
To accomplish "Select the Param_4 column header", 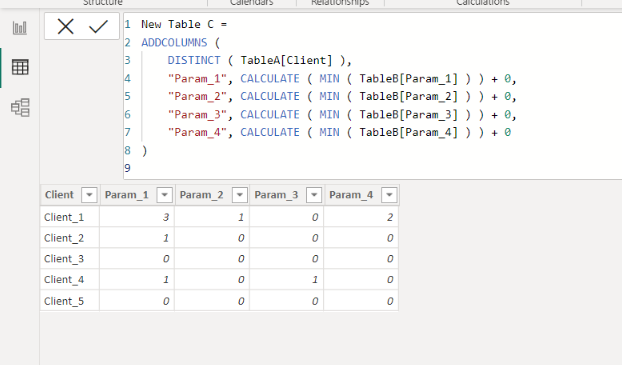I will pyautogui.click(x=351, y=195).
